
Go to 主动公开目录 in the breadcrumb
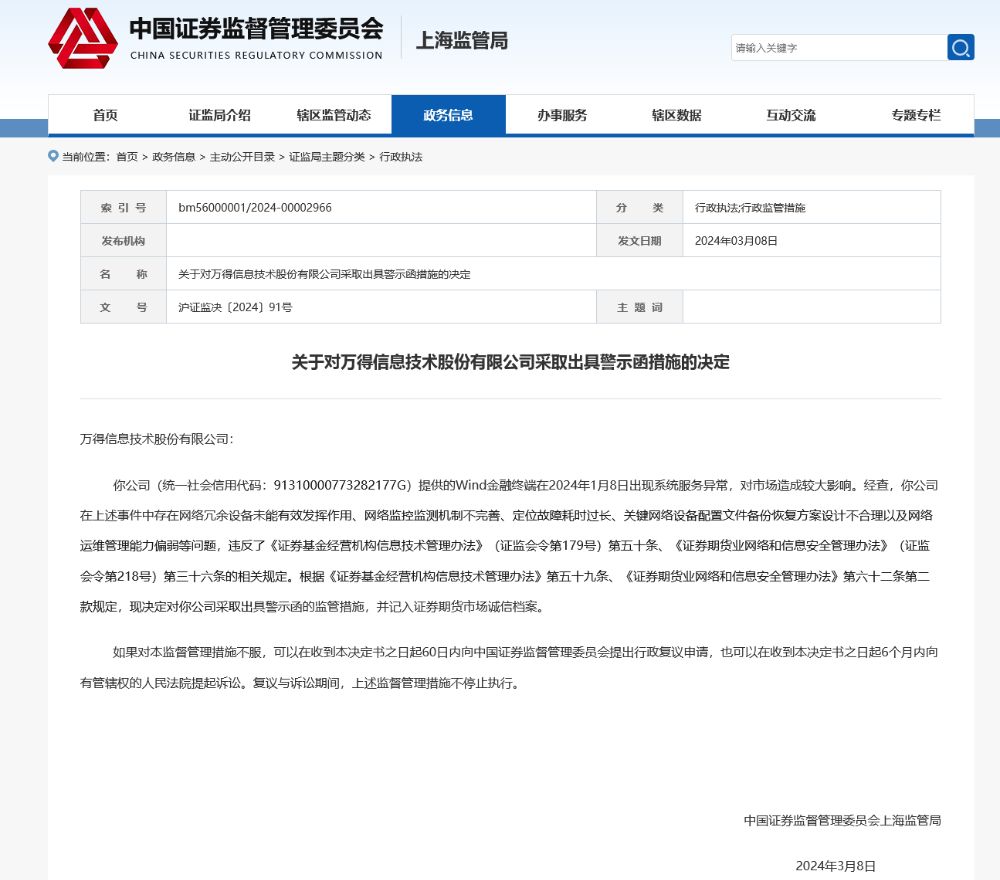242,157
